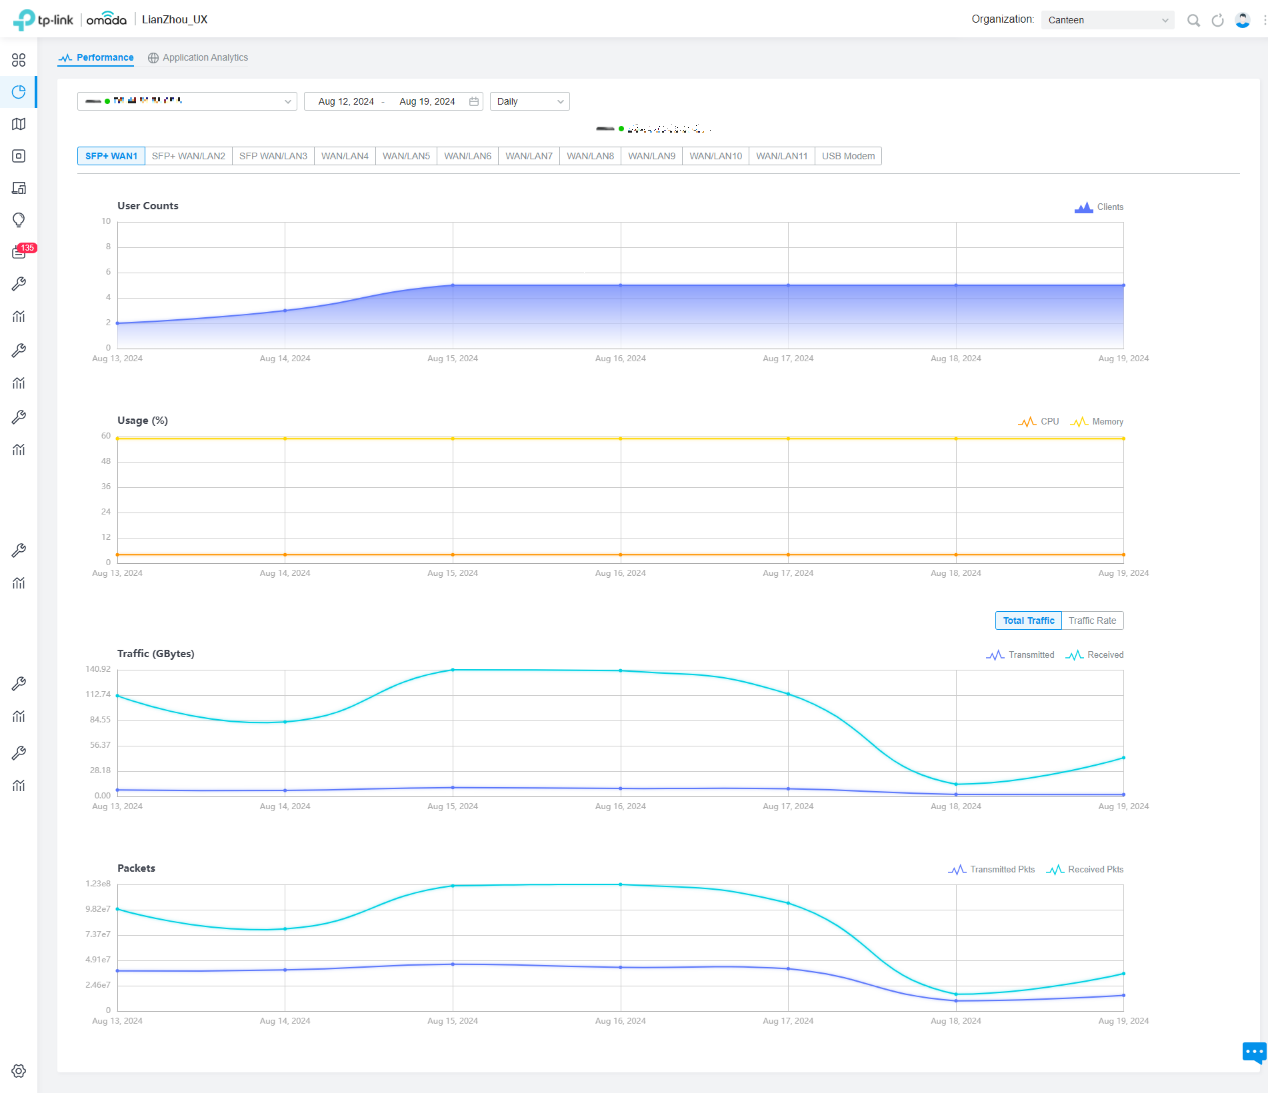Click the Packets chart title
Screen dimensions: 1268x1093
[136, 868]
